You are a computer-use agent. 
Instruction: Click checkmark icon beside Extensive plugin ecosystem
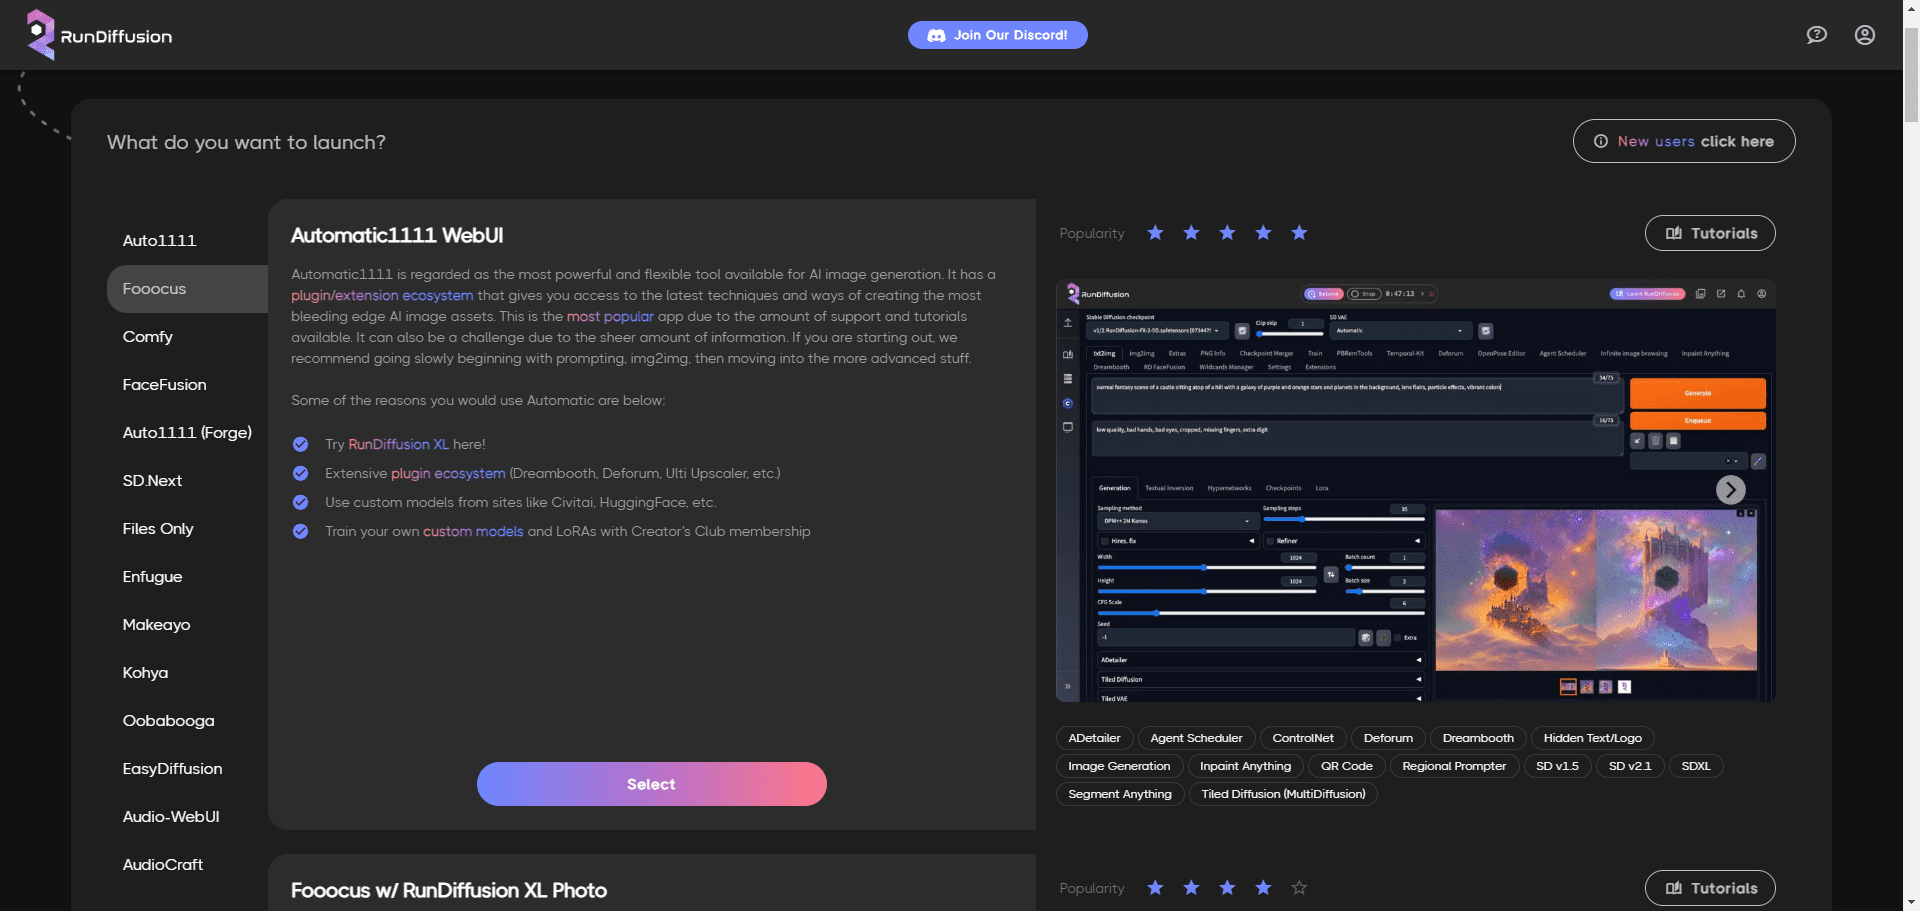click(x=300, y=473)
